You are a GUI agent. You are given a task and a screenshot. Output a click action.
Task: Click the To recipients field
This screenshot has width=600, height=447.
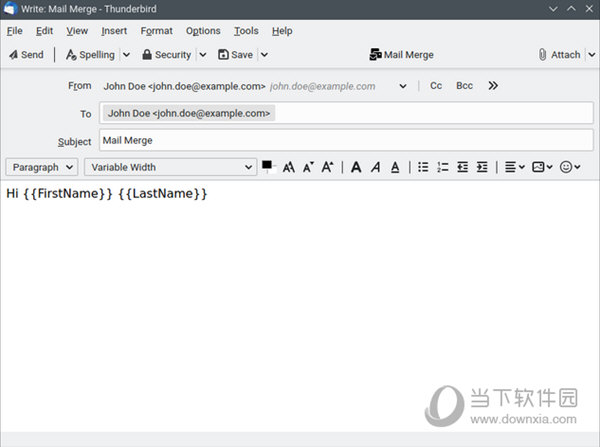point(346,113)
